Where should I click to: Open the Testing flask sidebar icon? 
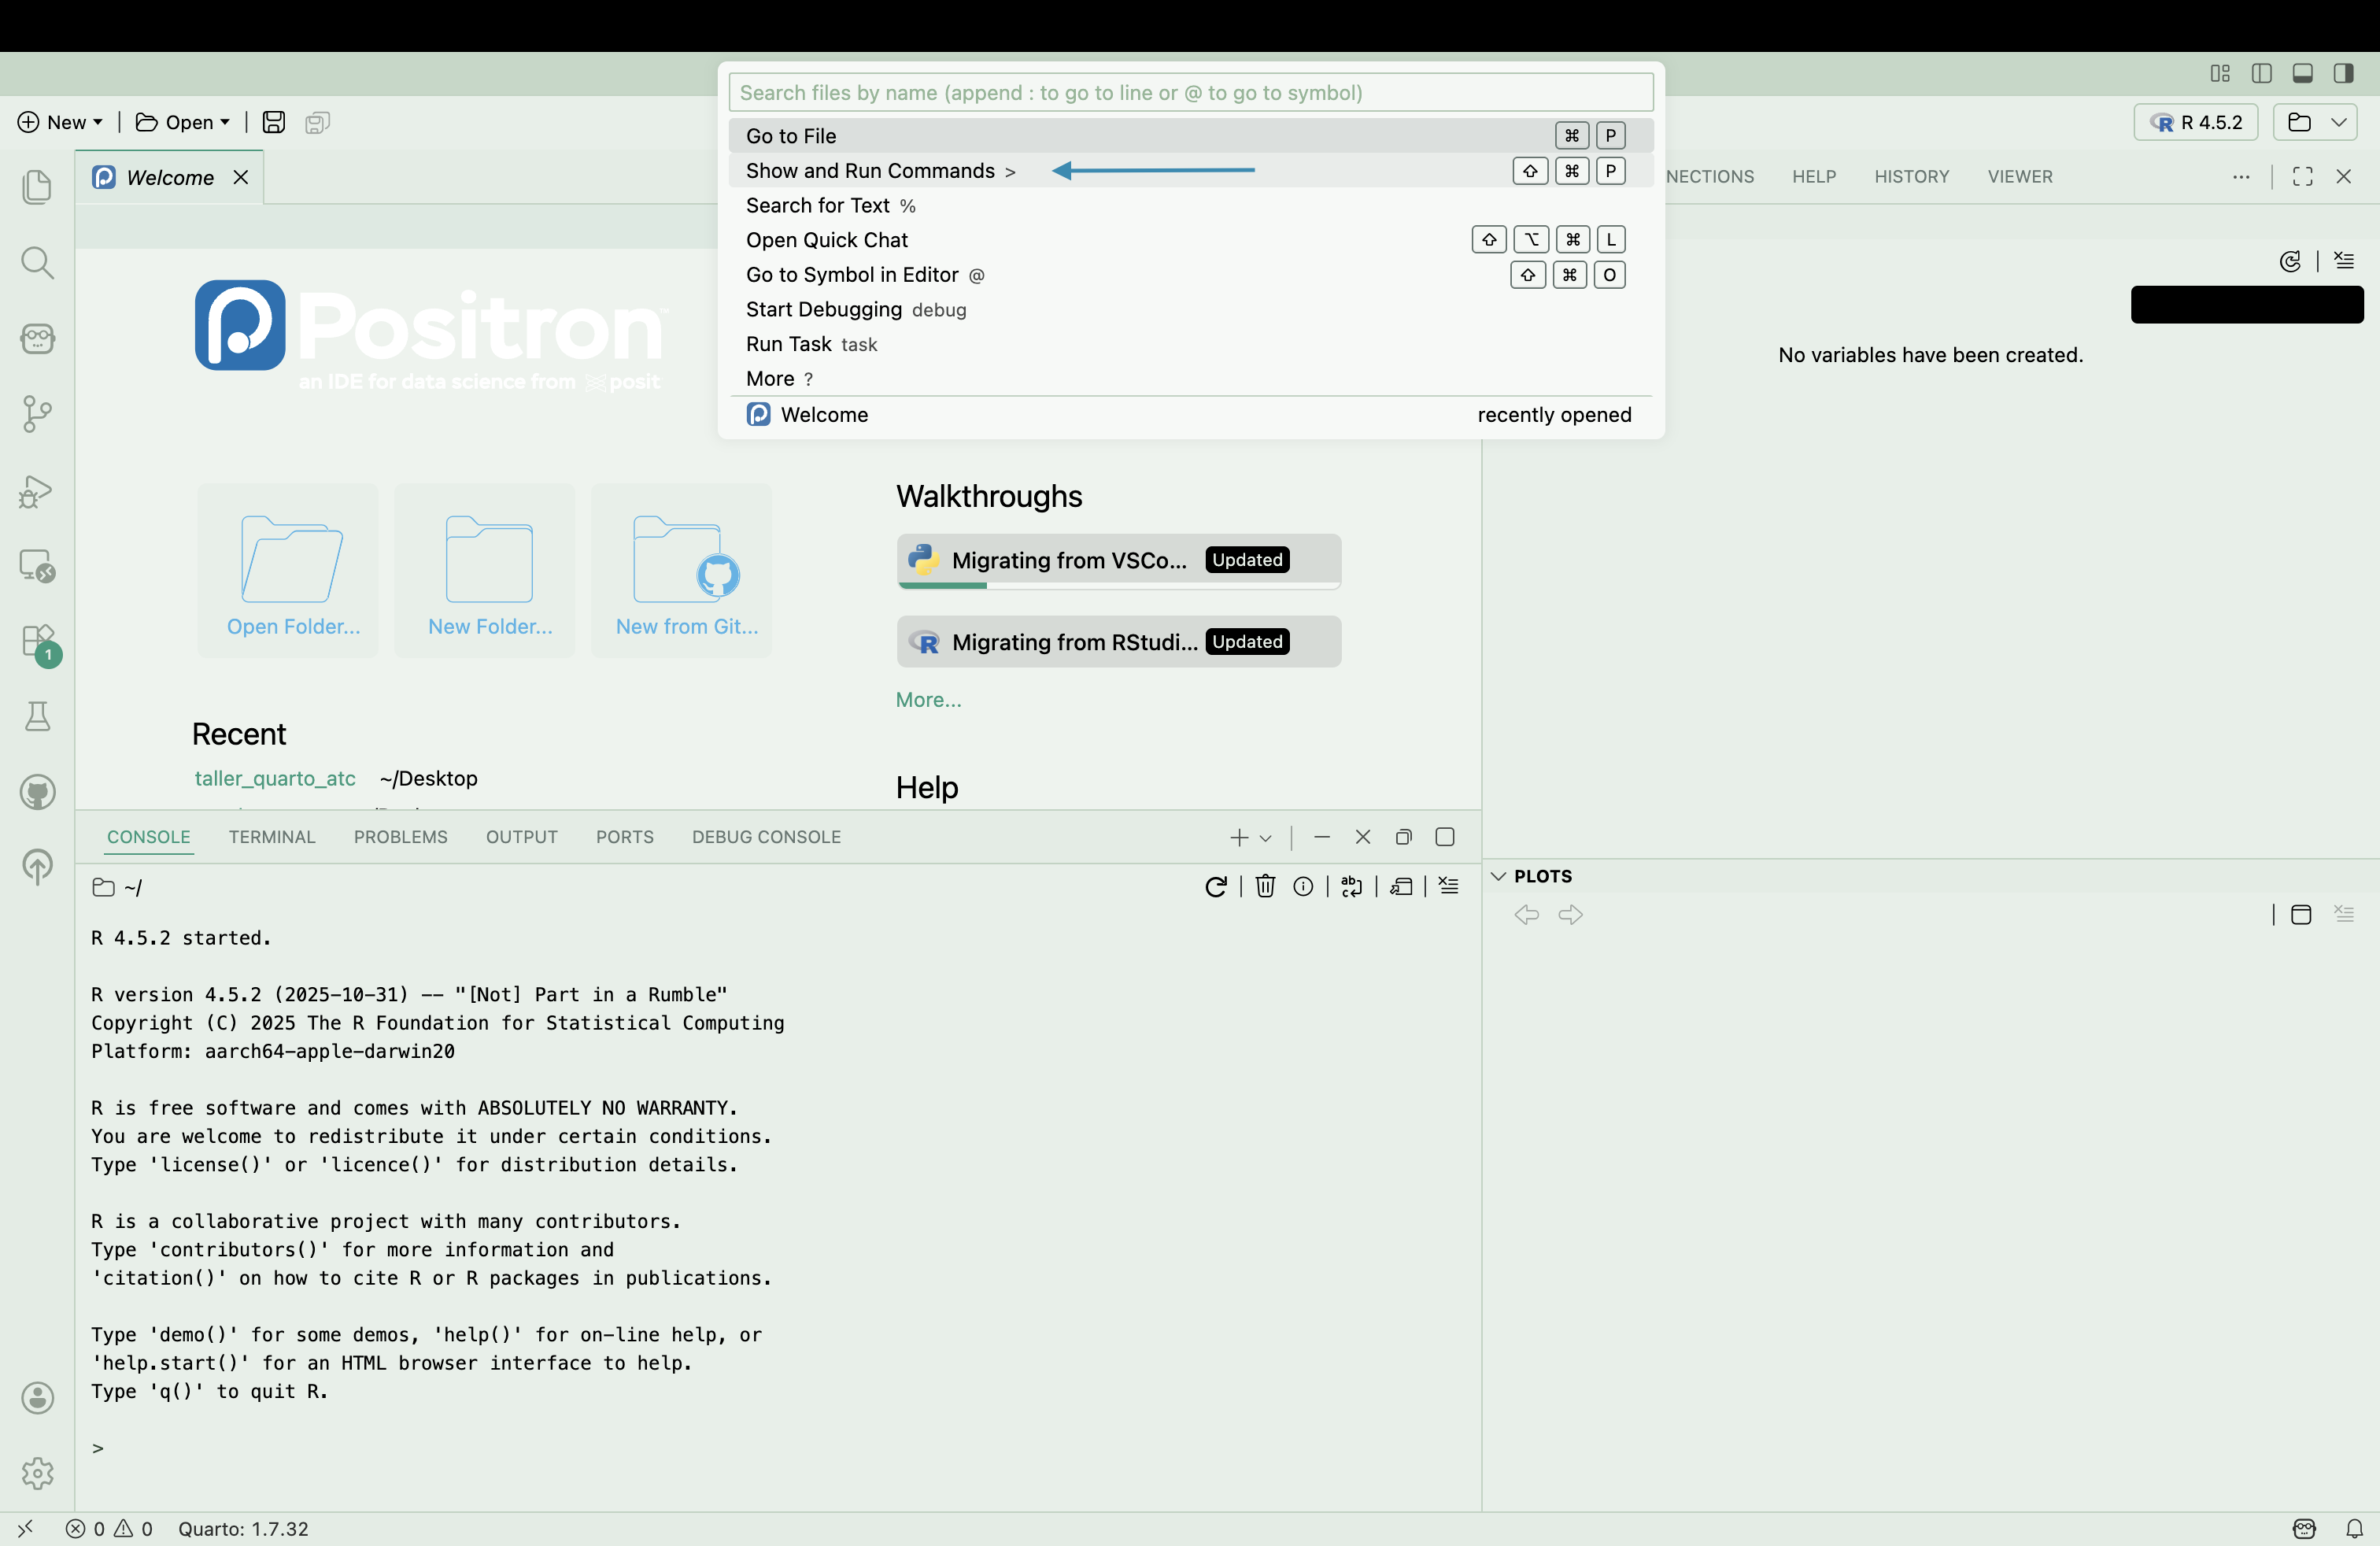point(37,716)
